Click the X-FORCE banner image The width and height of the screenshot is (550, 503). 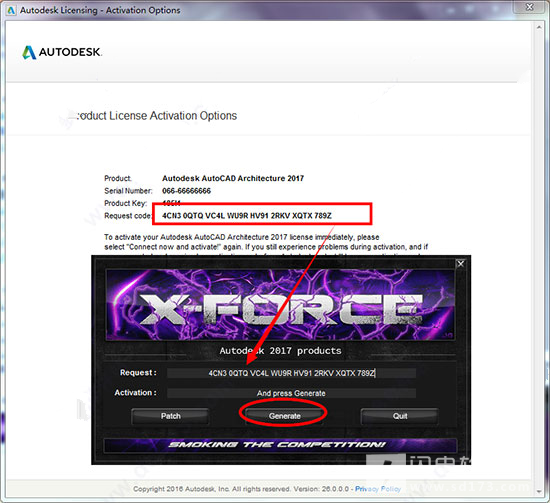[280, 304]
